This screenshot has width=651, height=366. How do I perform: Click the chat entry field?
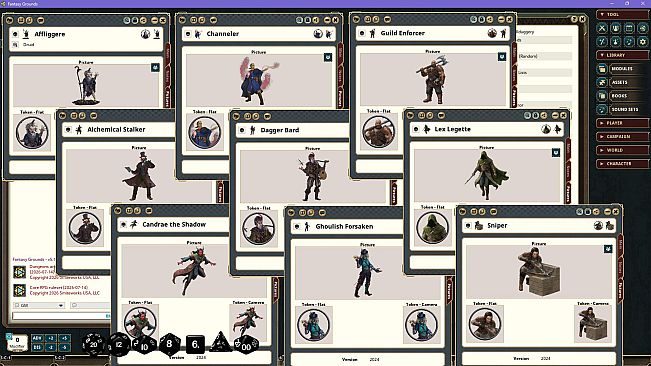pyautogui.click(x=61, y=316)
